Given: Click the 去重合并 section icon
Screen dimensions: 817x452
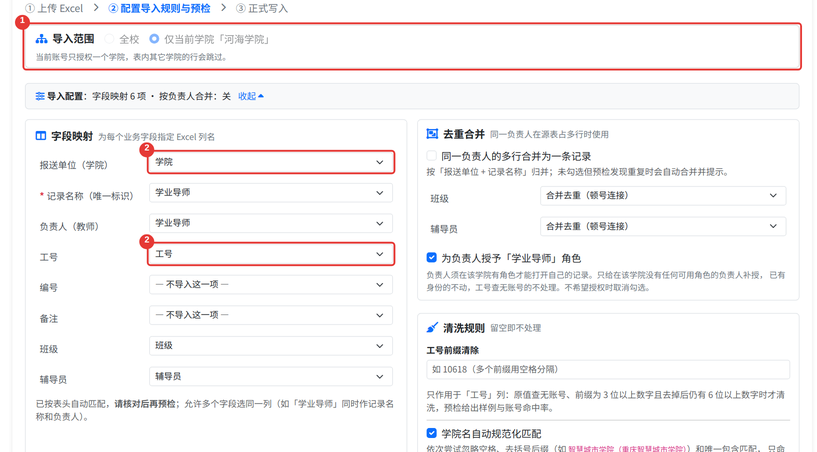Looking at the screenshot, I should click(x=432, y=134).
